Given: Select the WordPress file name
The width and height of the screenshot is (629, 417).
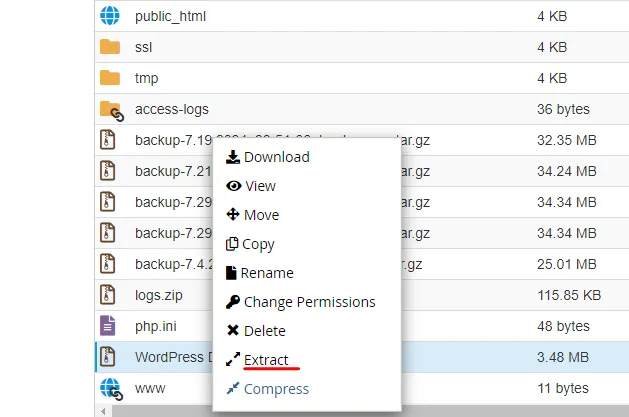Looking at the screenshot, I should [173, 357].
